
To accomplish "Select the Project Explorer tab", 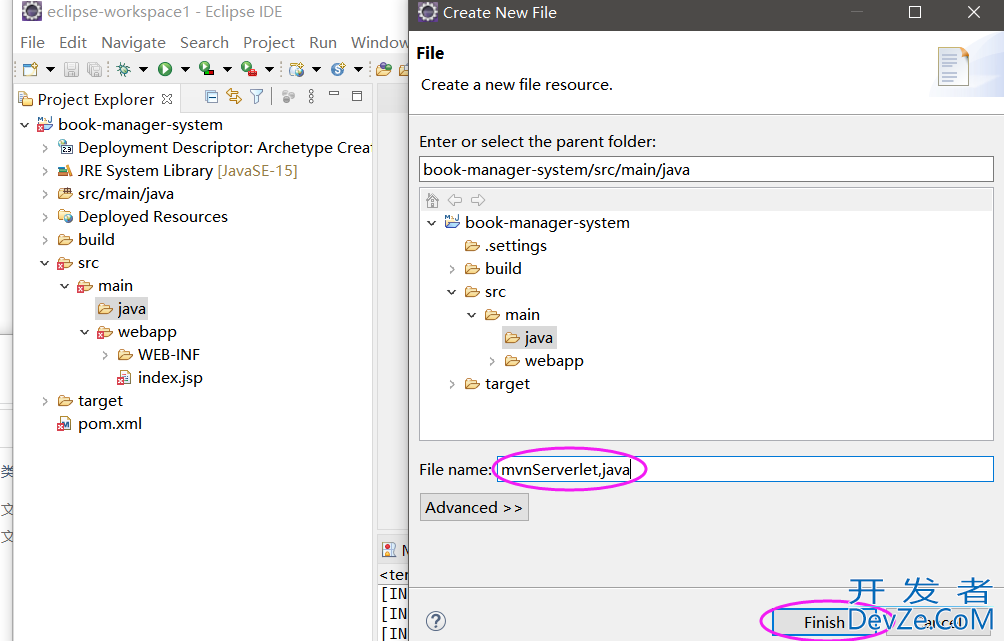I will click(x=96, y=99).
